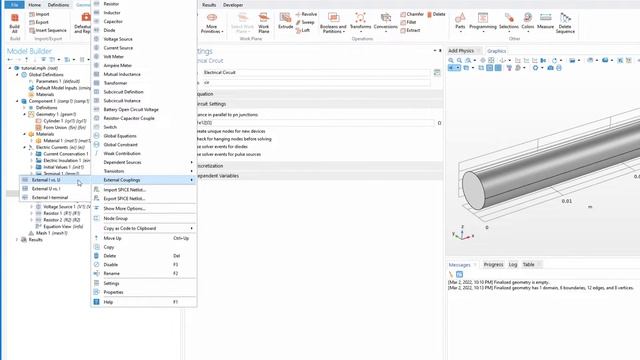
Task: Click the Electrical Circuit label field
Action: point(316,72)
